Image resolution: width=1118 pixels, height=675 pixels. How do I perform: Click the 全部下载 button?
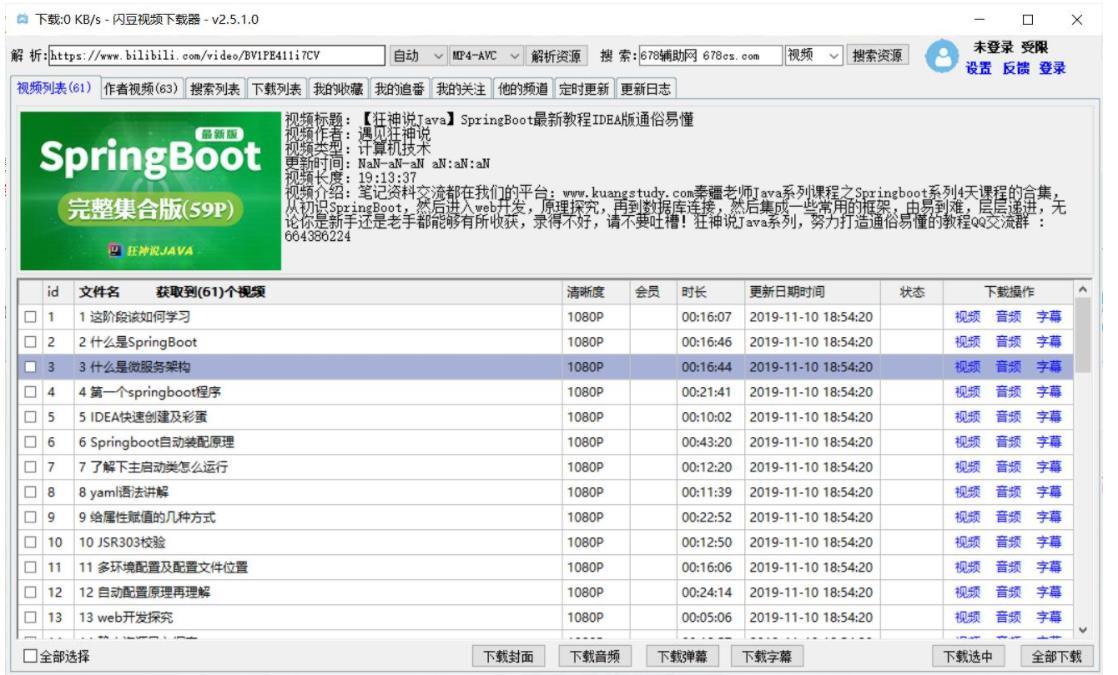(1056, 657)
